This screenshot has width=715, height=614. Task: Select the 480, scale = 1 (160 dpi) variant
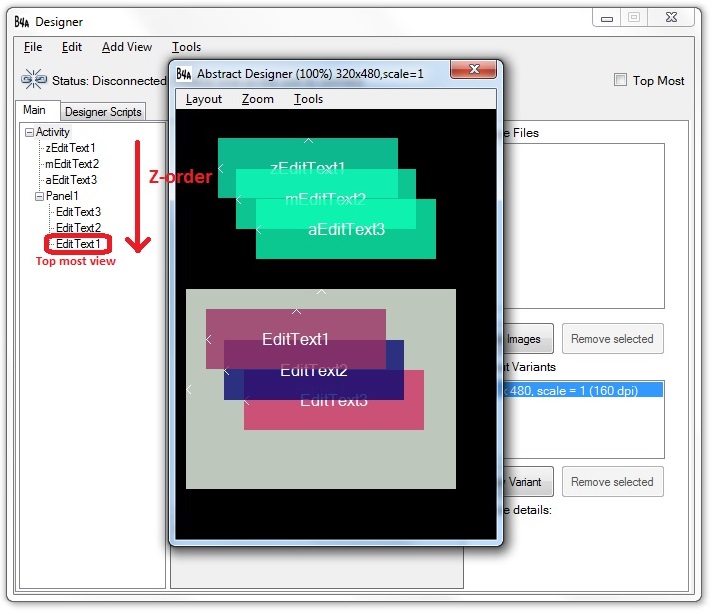583,390
